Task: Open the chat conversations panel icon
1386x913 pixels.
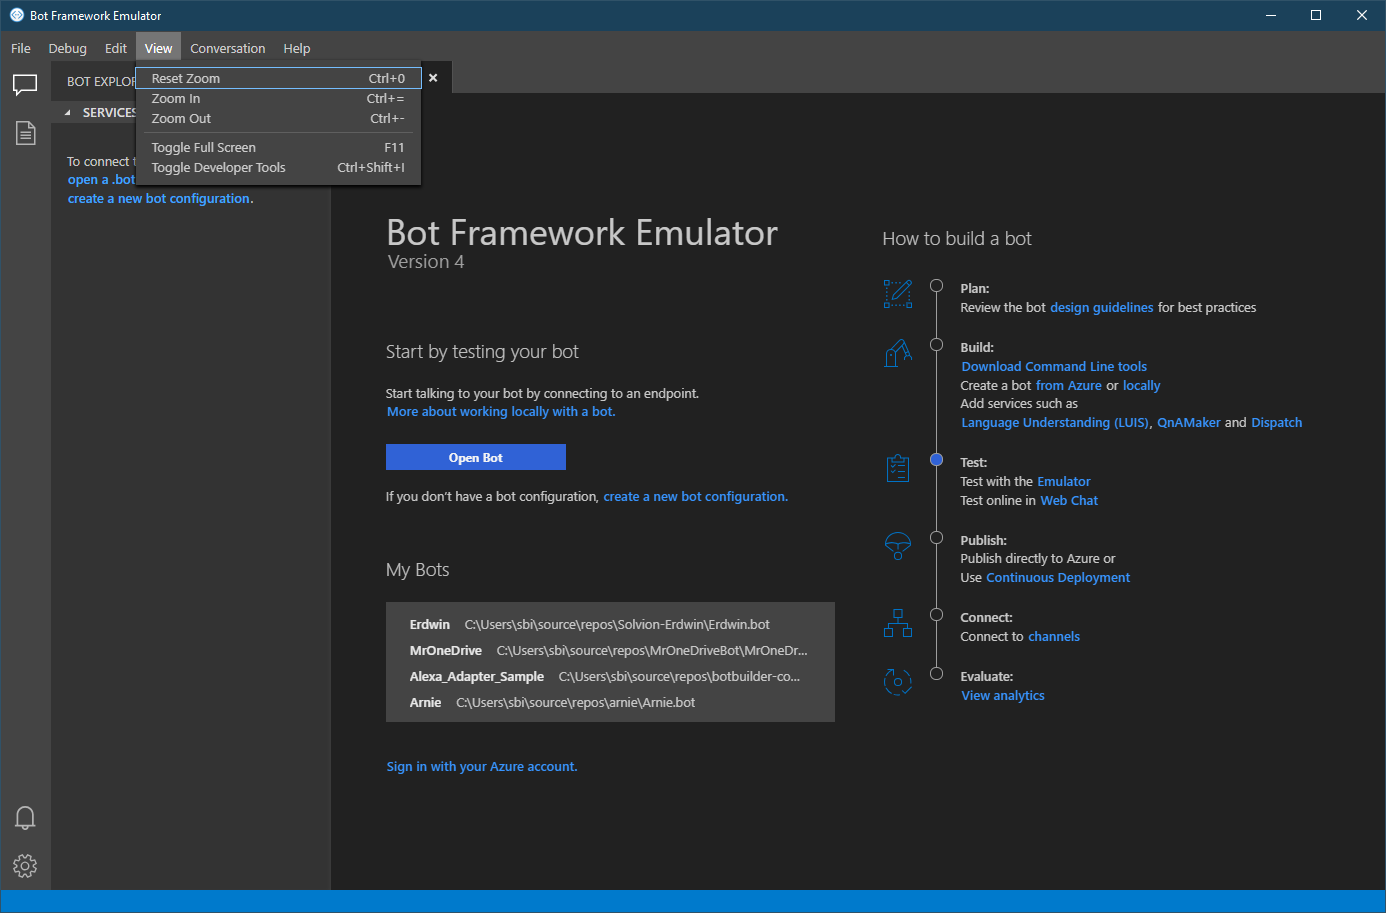Action: click(x=25, y=84)
